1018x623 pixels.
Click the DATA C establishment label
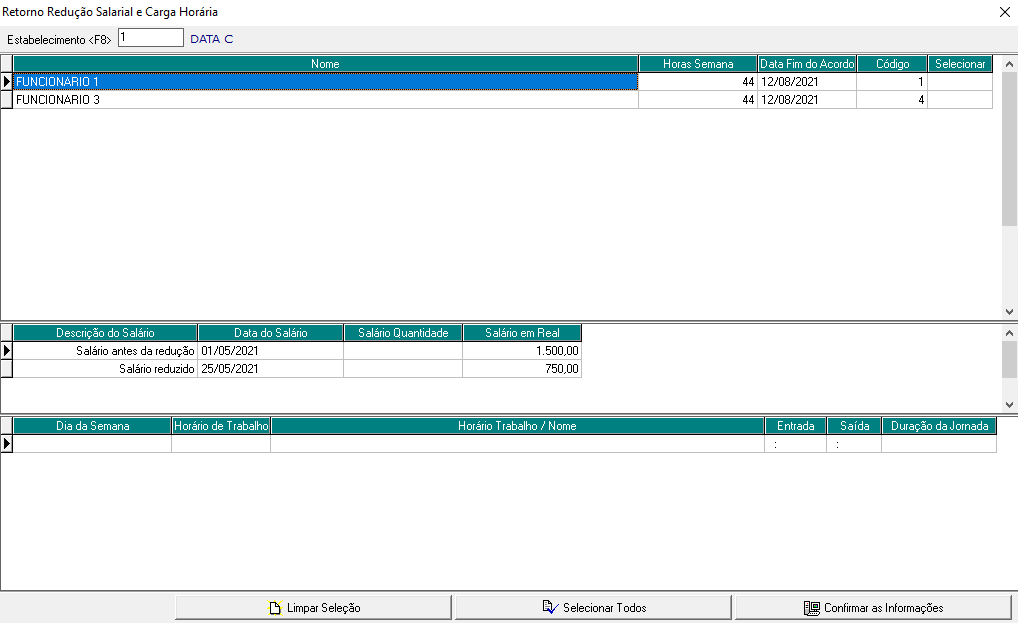[212, 39]
